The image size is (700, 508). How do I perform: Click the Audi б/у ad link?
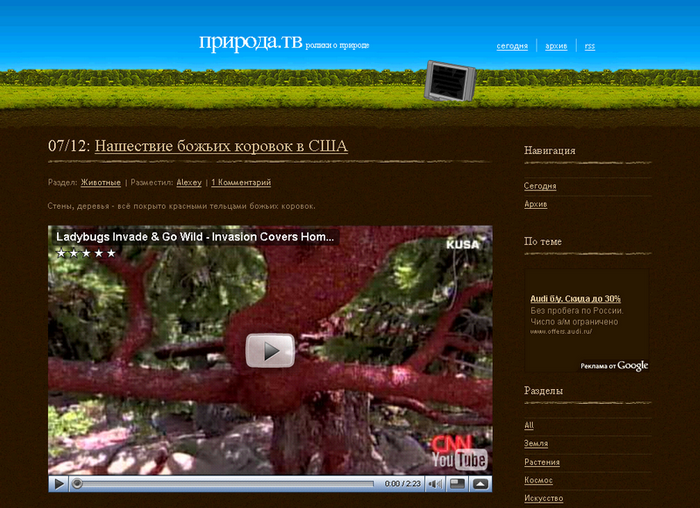(x=575, y=298)
